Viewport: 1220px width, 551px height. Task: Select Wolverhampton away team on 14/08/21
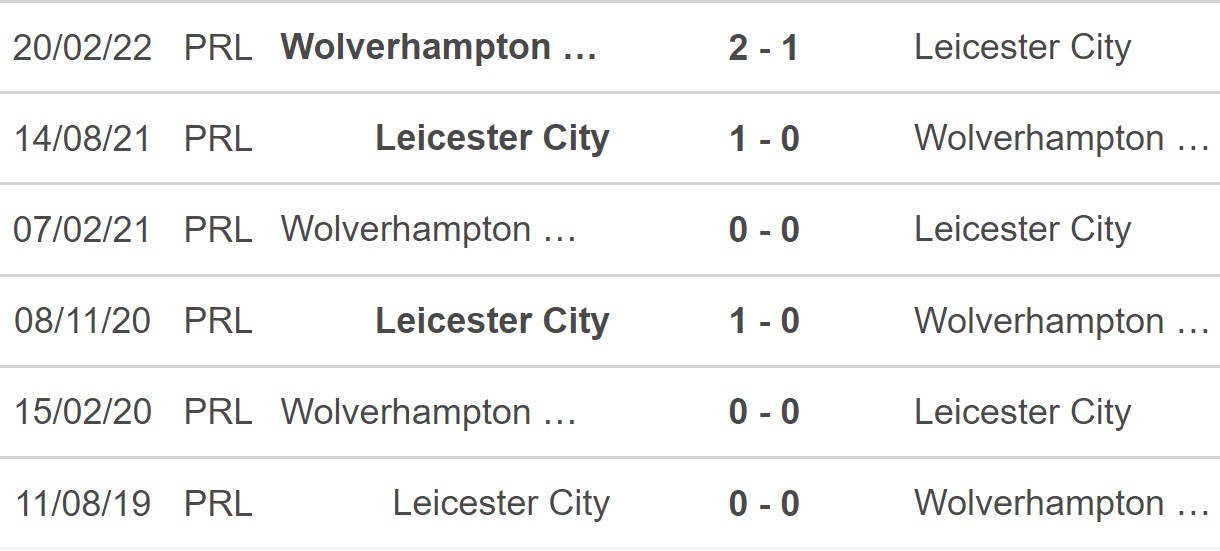[1062, 138]
